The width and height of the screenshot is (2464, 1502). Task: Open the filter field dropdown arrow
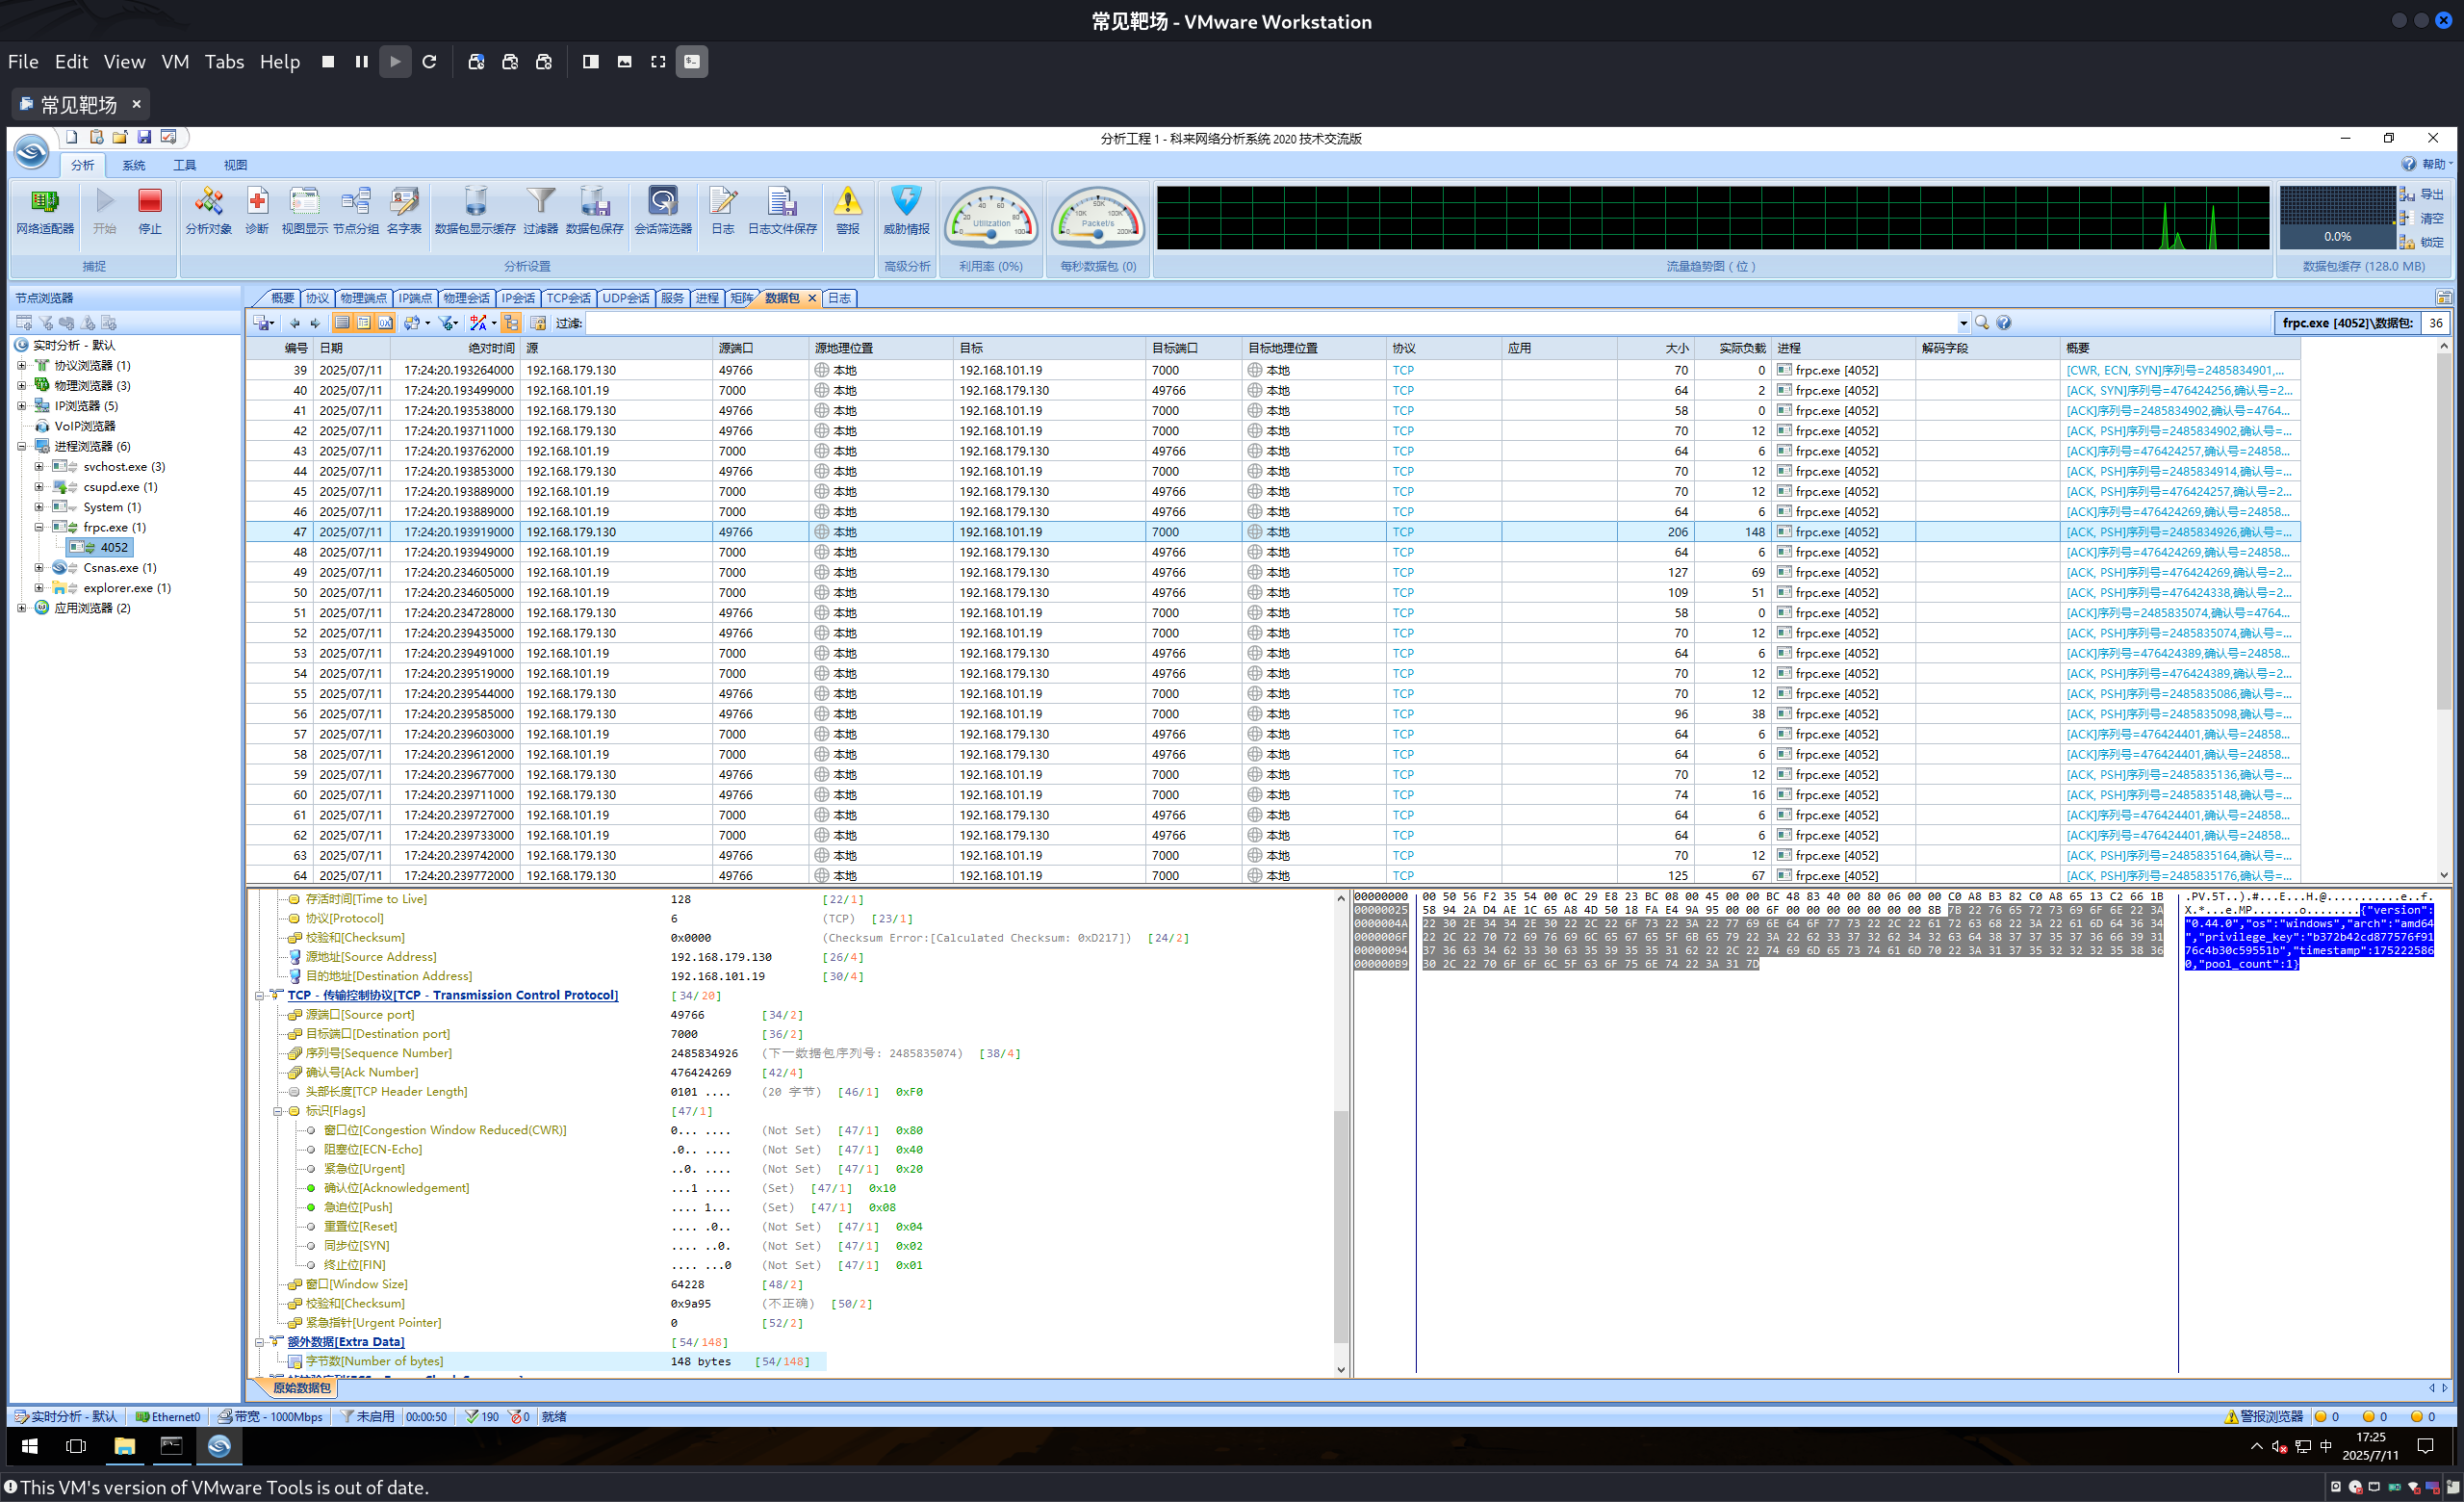[1963, 323]
